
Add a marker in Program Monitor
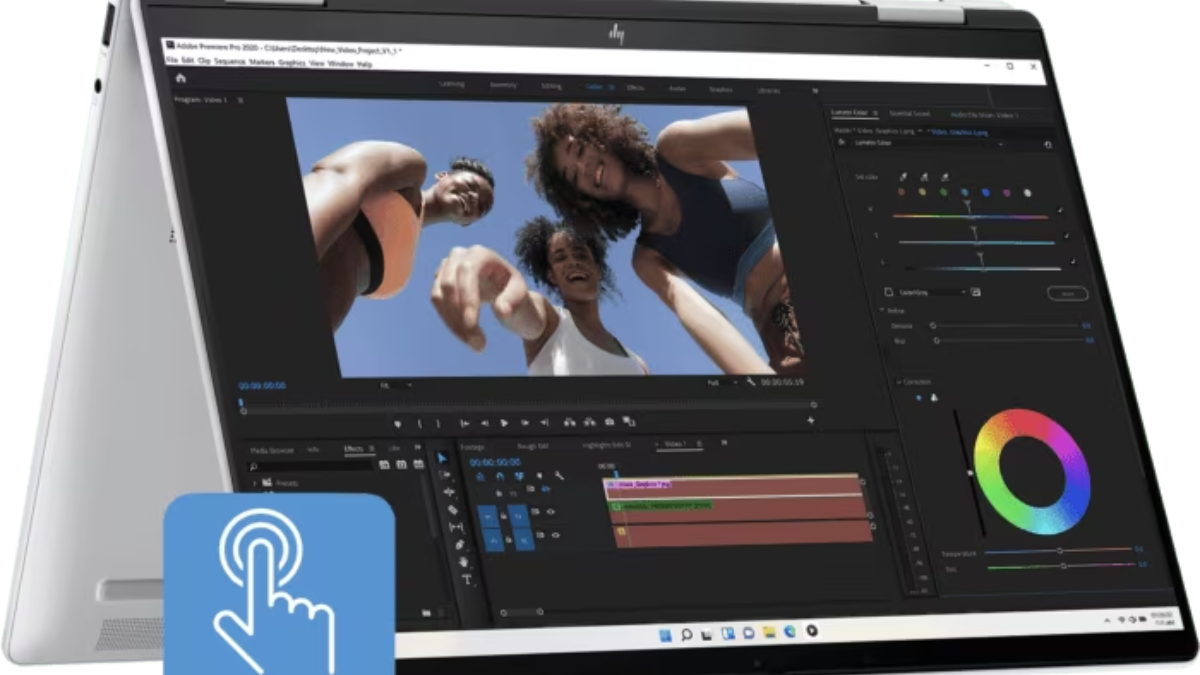(397, 423)
